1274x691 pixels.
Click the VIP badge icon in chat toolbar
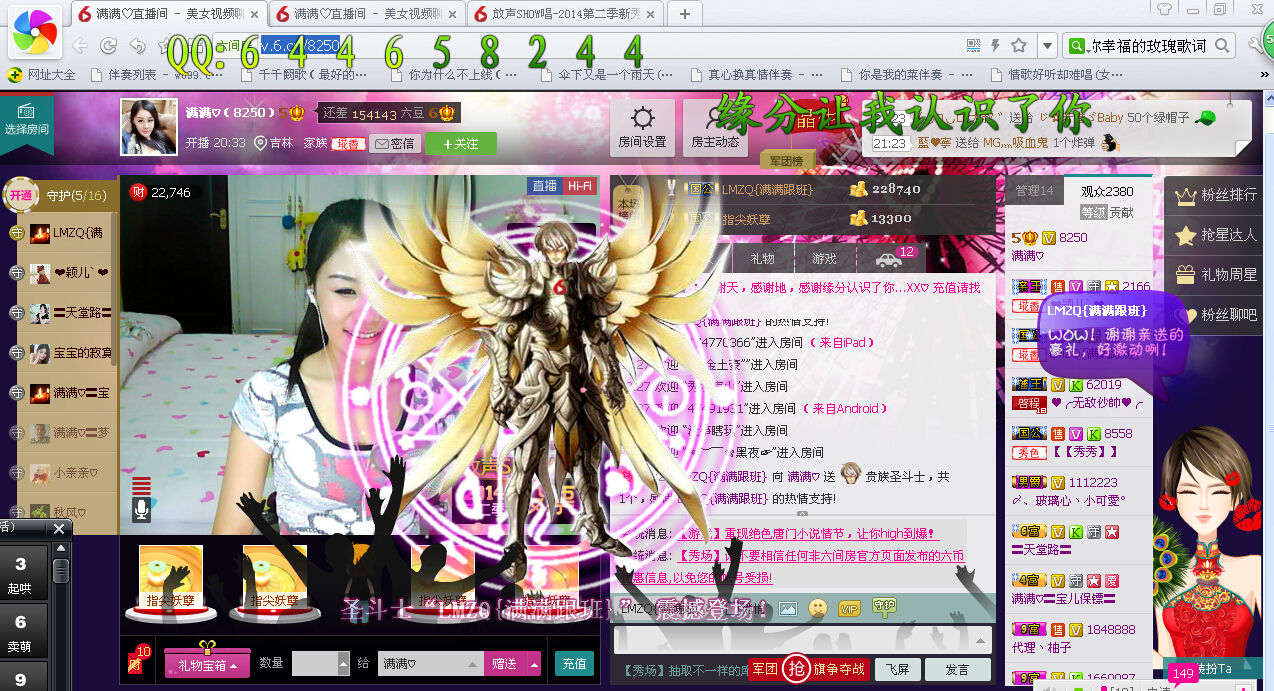(849, 608)
